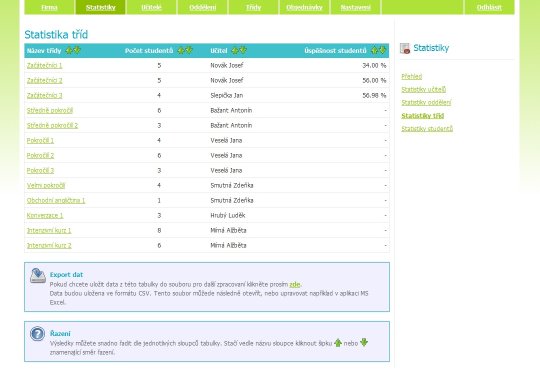540x370 pixels.
Task: Sort Učitel column ascending with up arrow
Action: click(x=235, y=51)
